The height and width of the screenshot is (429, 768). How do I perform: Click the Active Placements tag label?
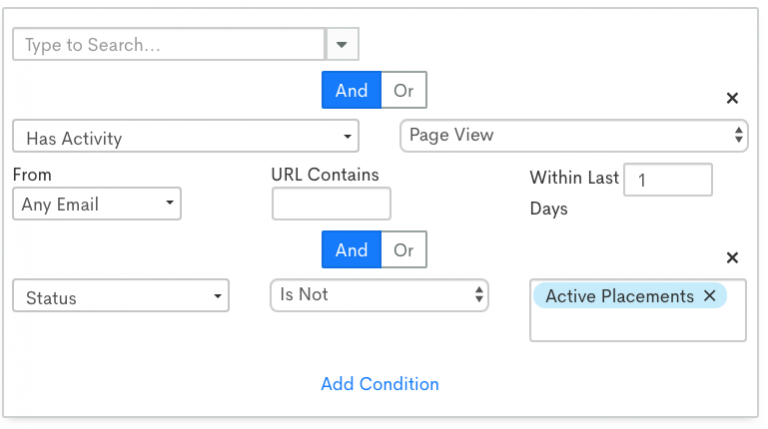[620, 296]
